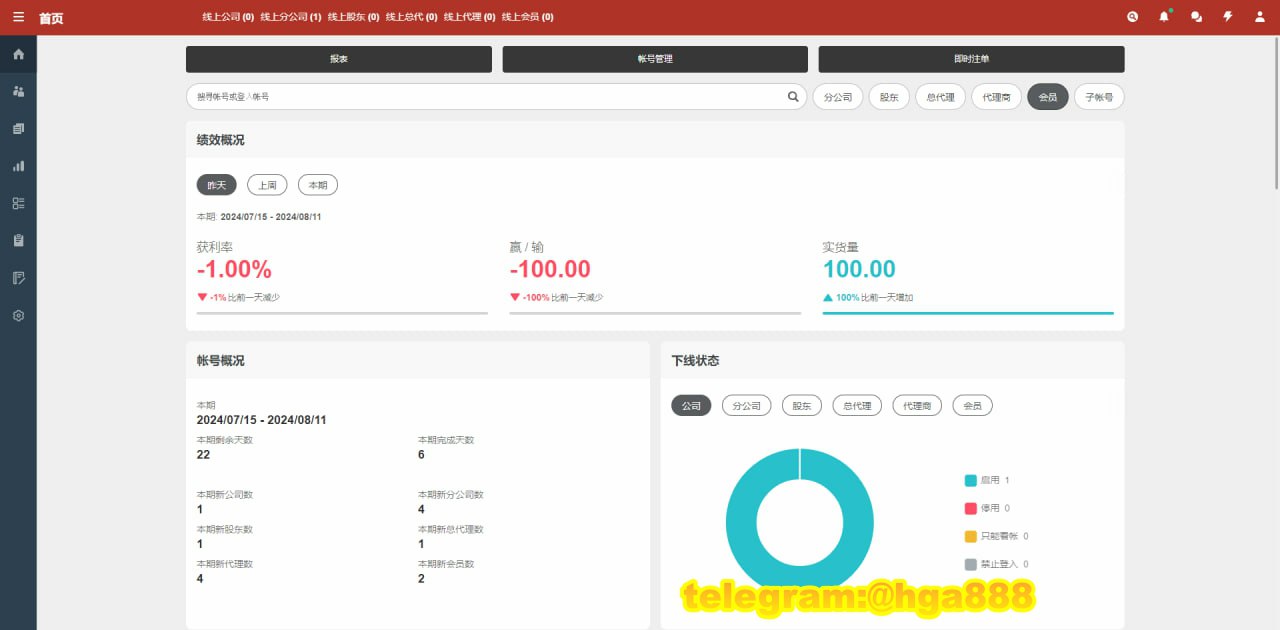Click the lightning bolt icon in header
The height and width of the screenshot is (630, 1280).
tap(1228, 17)
